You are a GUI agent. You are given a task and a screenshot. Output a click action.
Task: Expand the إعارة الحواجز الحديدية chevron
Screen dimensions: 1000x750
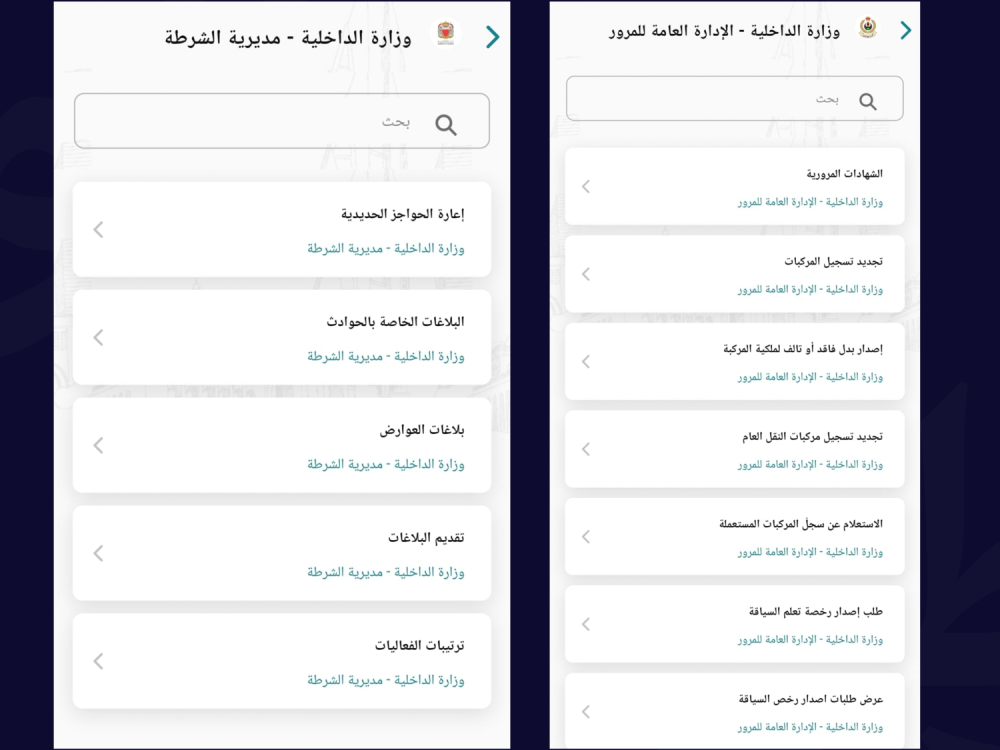coord(98,230)
